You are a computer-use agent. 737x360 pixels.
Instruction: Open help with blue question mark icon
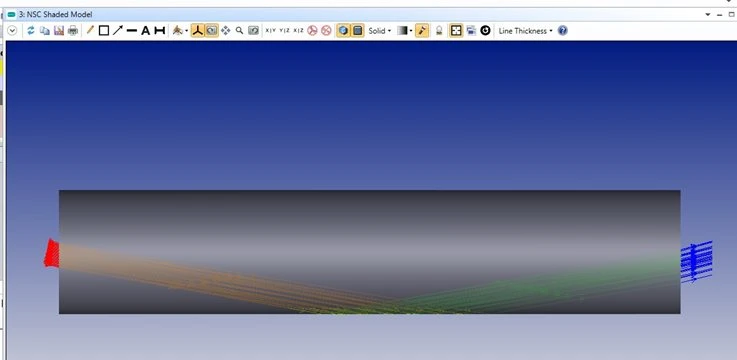[563, 31]
